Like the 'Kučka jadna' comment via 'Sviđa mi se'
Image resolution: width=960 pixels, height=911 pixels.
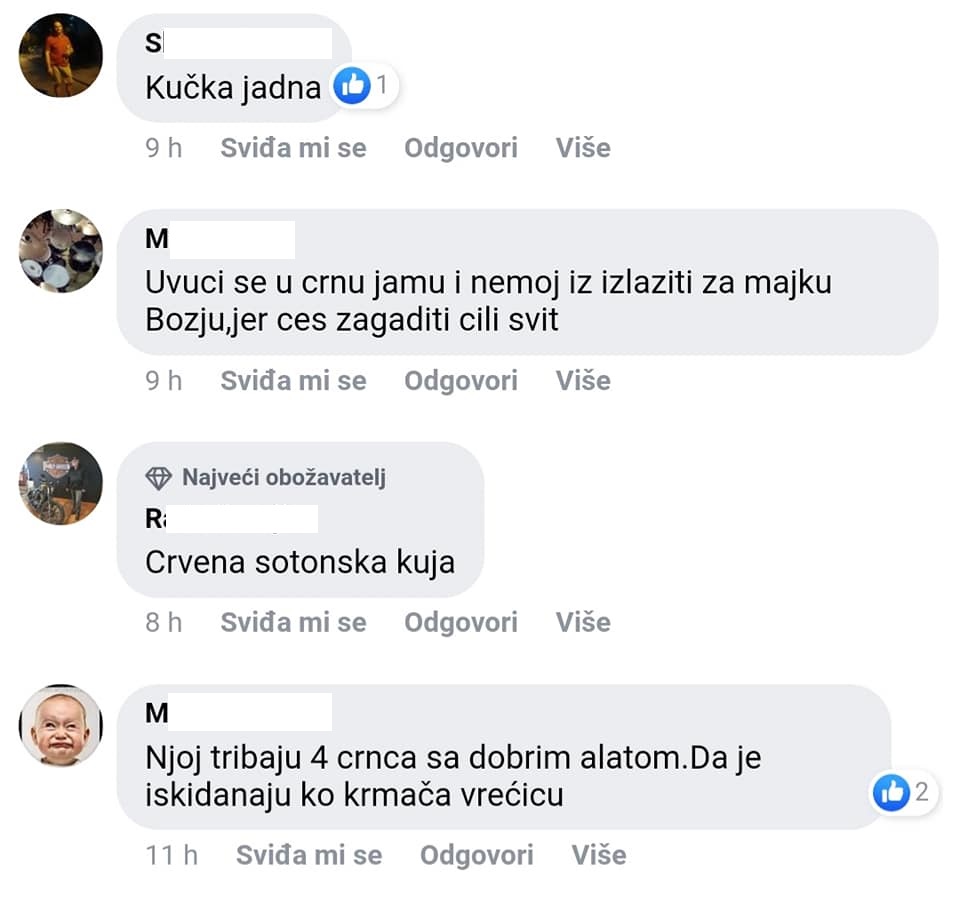click(x=293, y=148)
